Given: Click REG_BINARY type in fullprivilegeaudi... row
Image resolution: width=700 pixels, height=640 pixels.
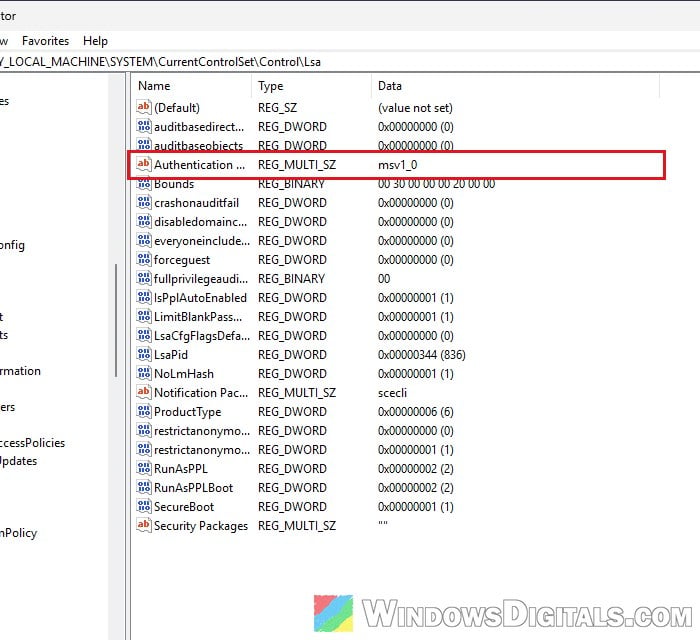Looking at the screenshot, I should pyautogui.click(x=291, y=279).
